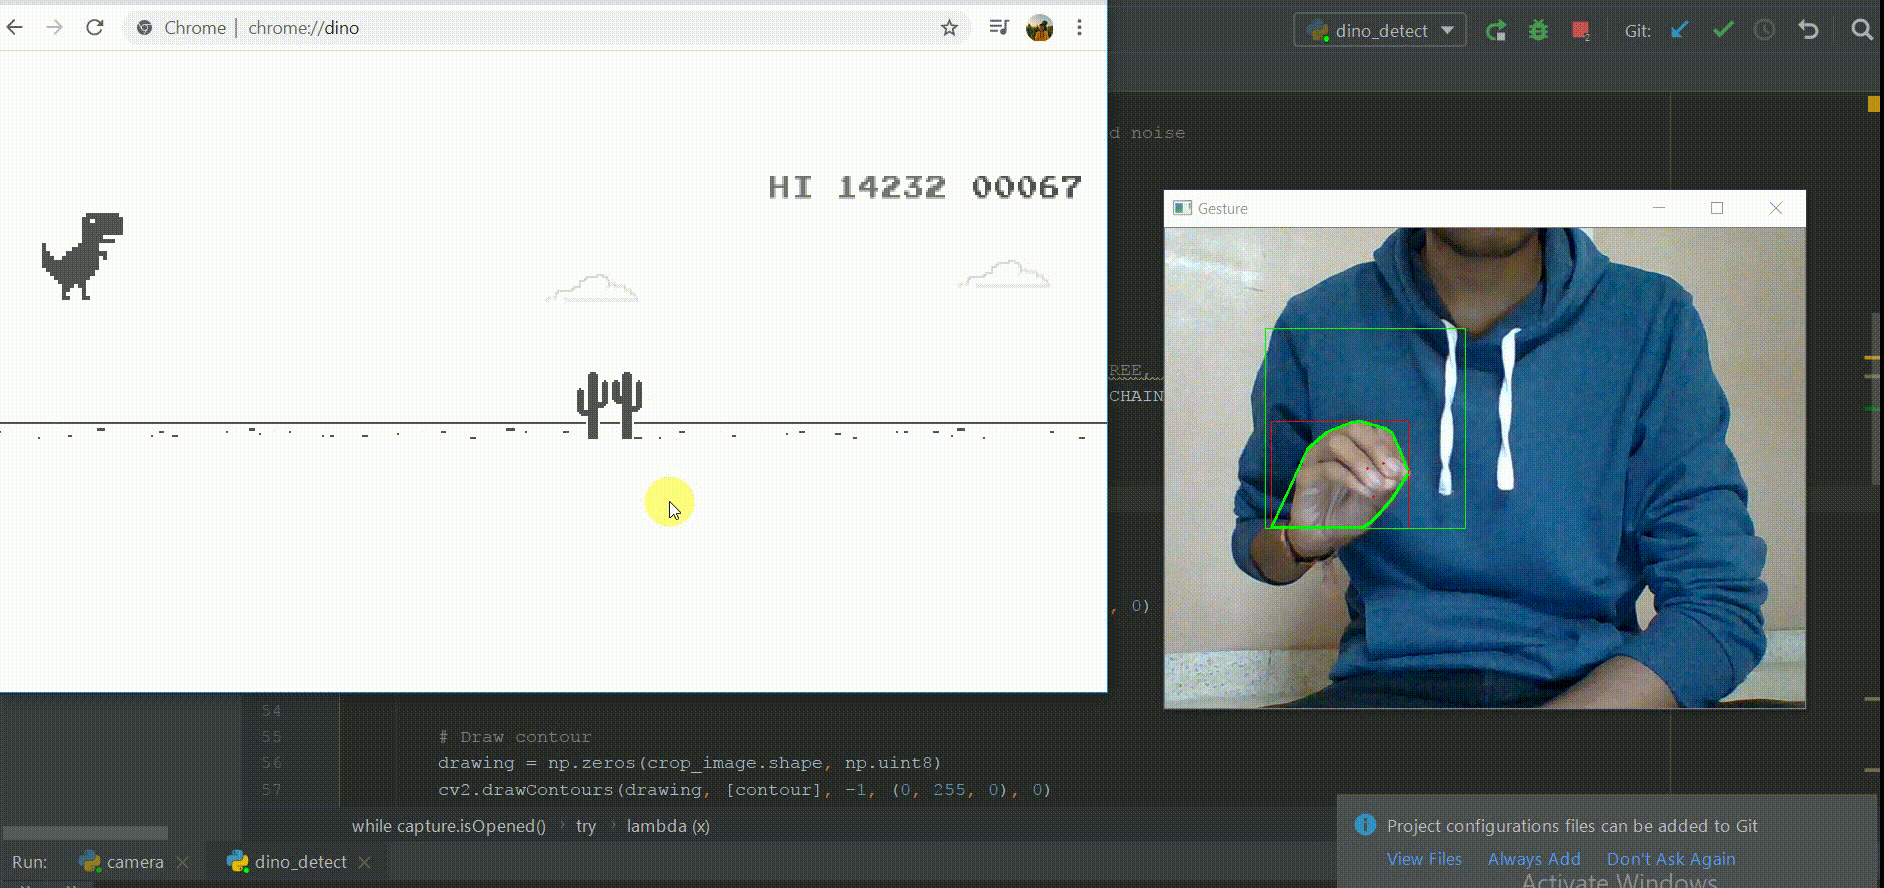This screenshot has width=1884, height=888.
Task: Open Chrome three-dot menu
Action: point(1079,28)
